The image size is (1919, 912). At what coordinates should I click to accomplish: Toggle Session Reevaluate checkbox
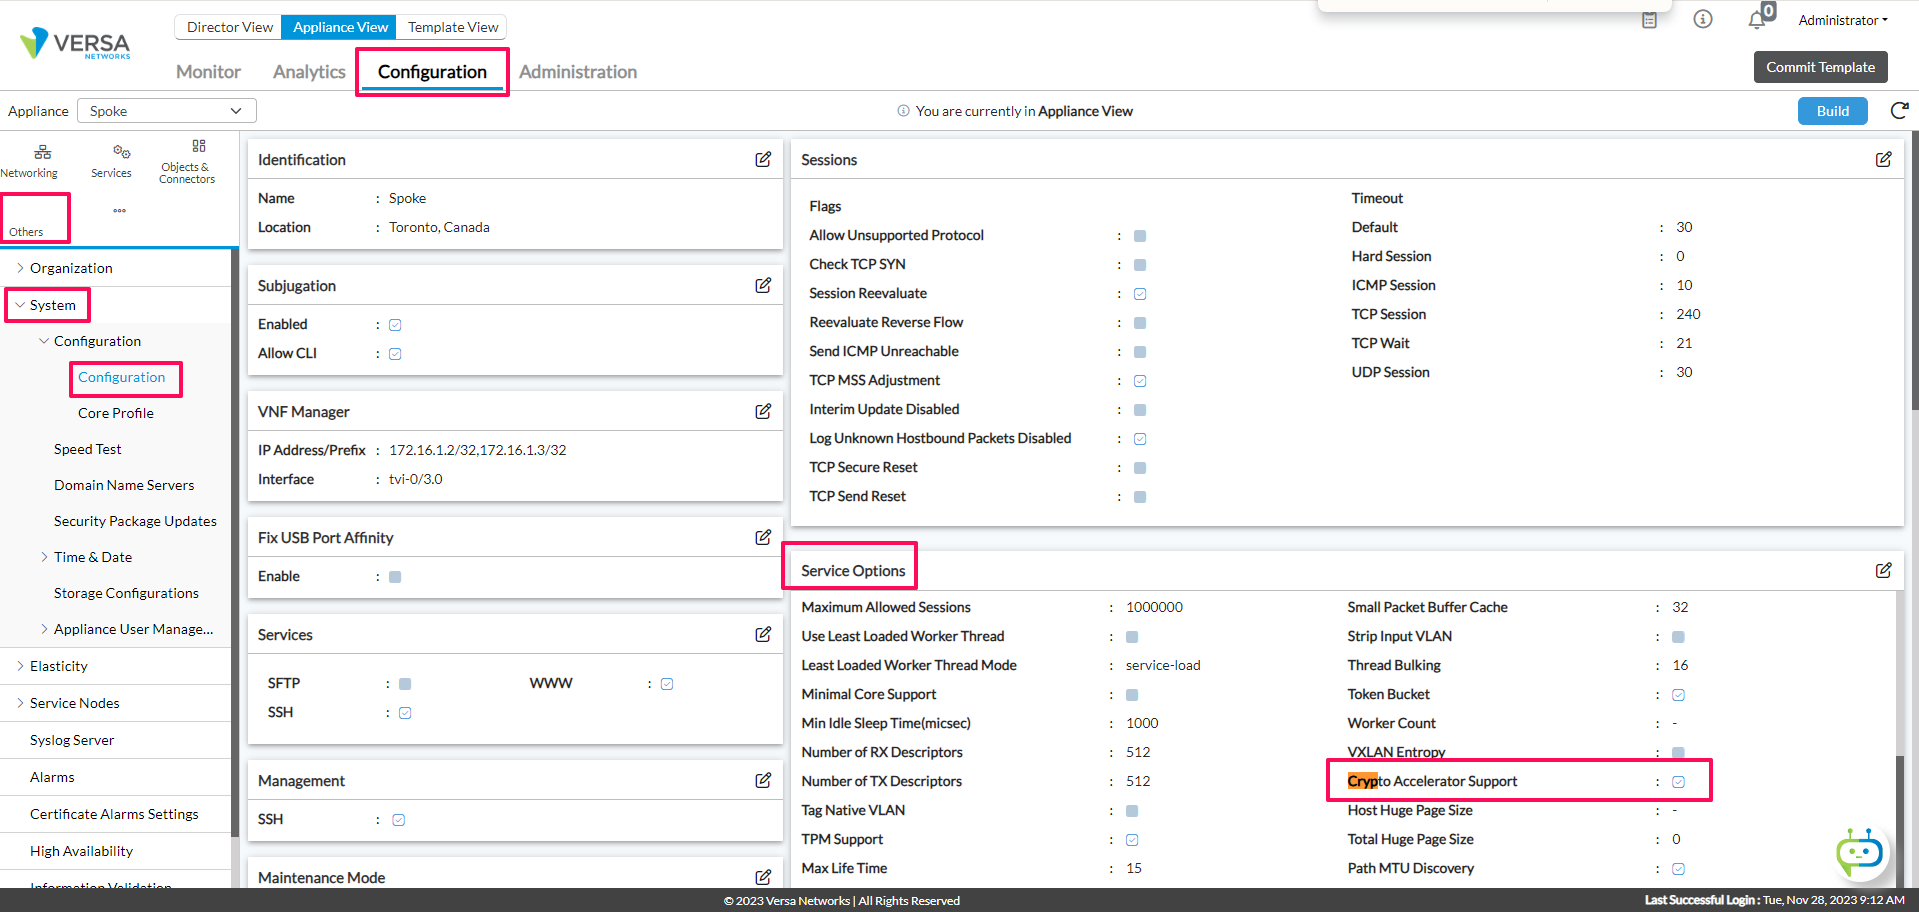1140,294
